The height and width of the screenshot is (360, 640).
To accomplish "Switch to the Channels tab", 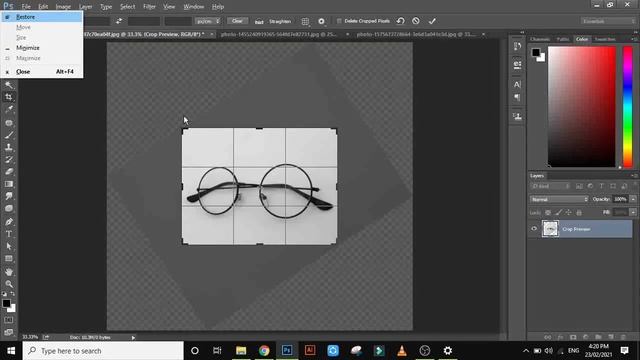I will (x=540, y=39).
